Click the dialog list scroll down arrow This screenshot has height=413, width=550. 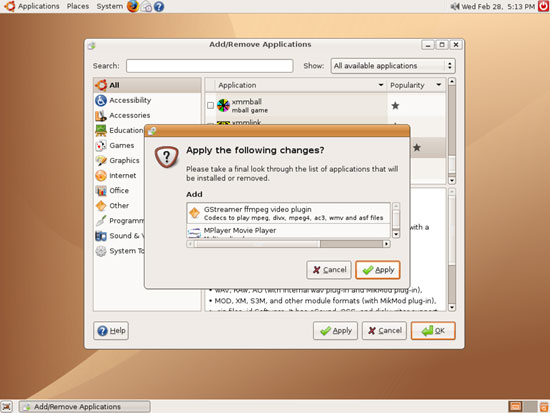[x=396, y=234]
